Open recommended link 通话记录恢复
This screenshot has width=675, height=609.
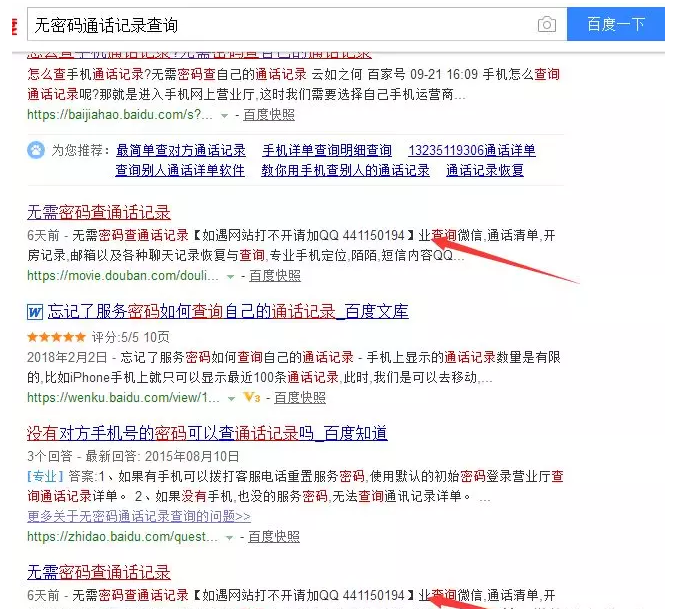click(x=485, y=170)
